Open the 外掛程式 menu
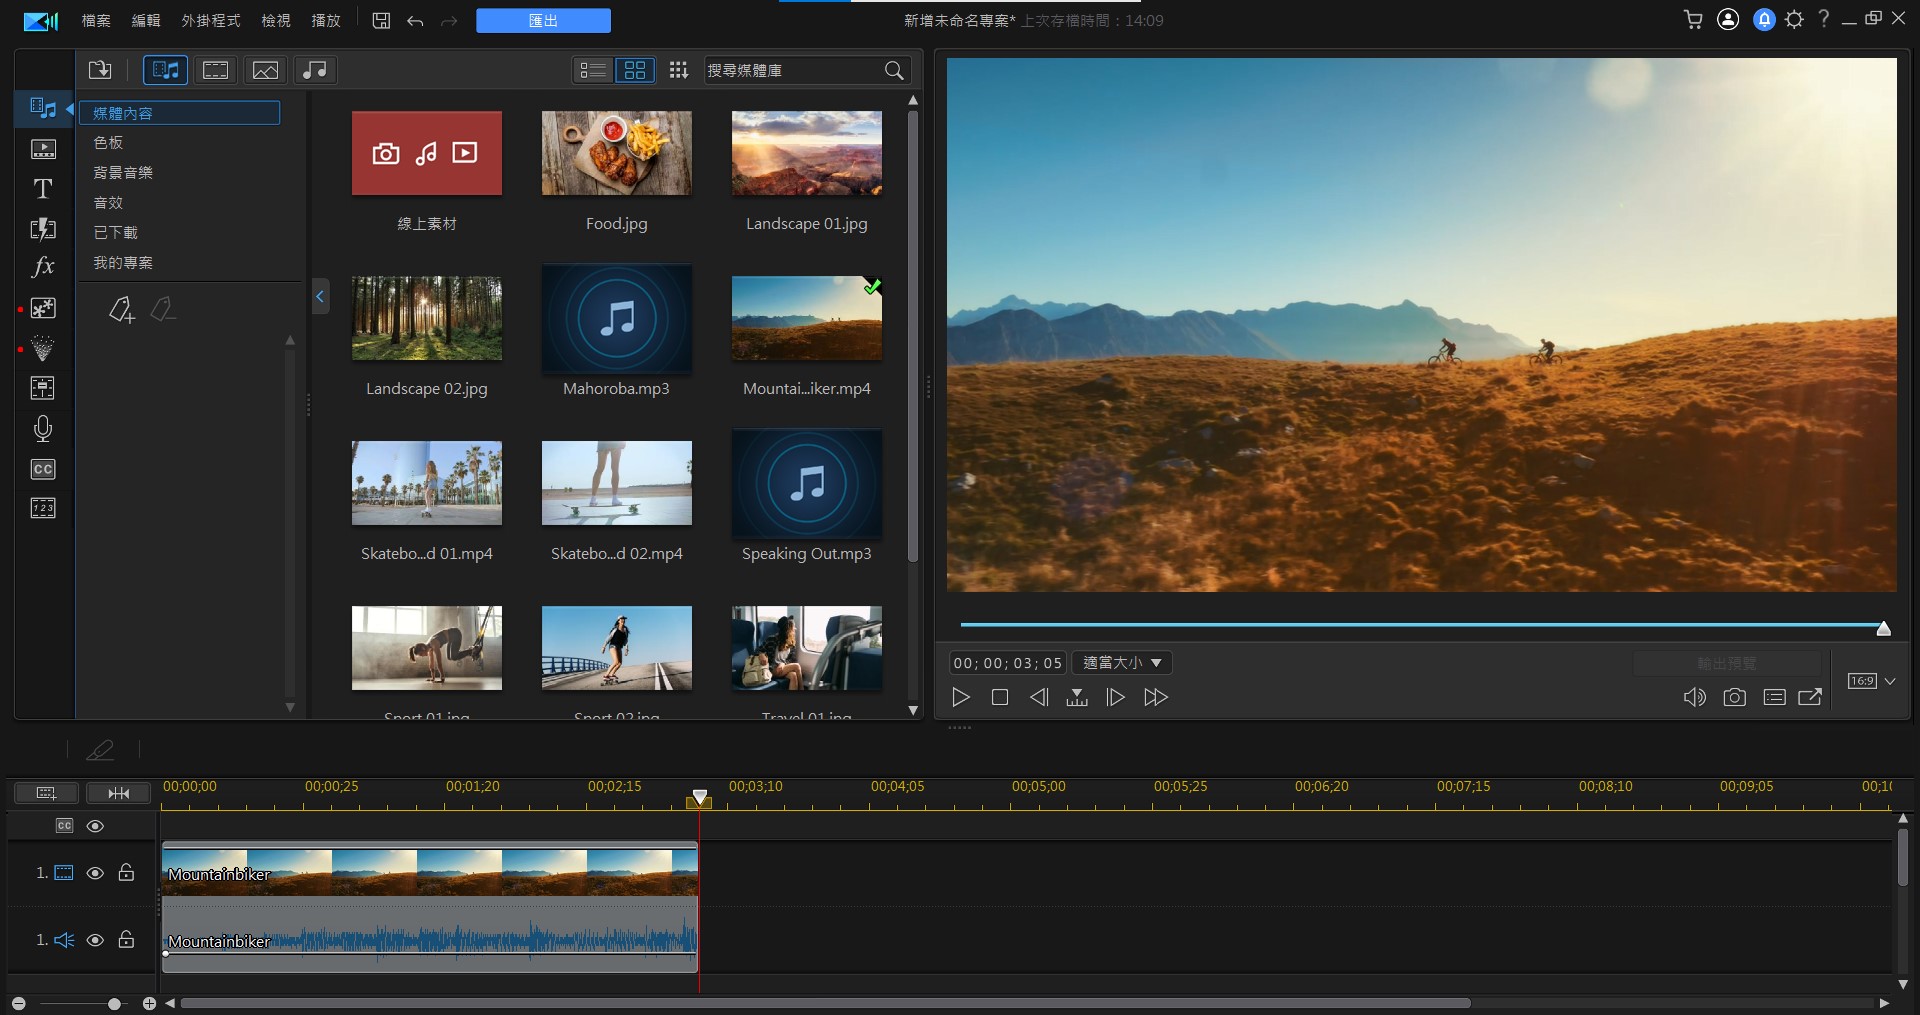This screenshot has width=1920, height=1015. coord(210,20)
